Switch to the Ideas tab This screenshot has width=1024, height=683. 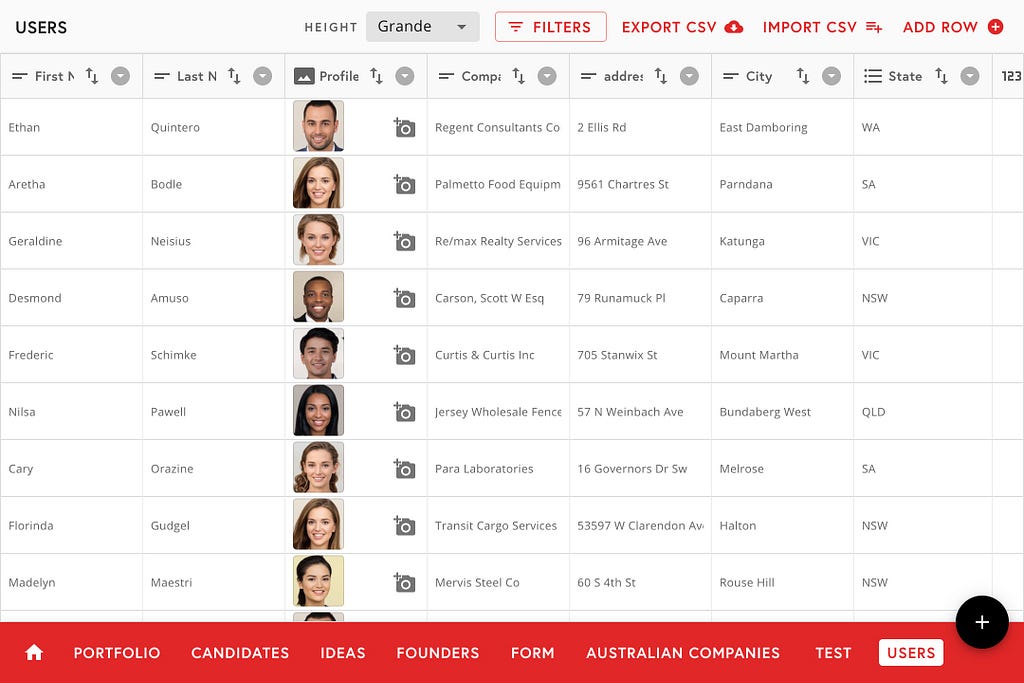click(x=343, y=653)
